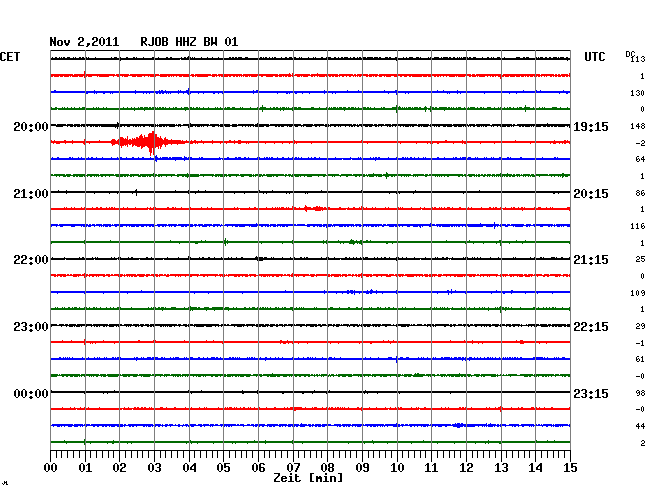Click the DC offset value 29
650x494 pixels.
coord(640,327)
